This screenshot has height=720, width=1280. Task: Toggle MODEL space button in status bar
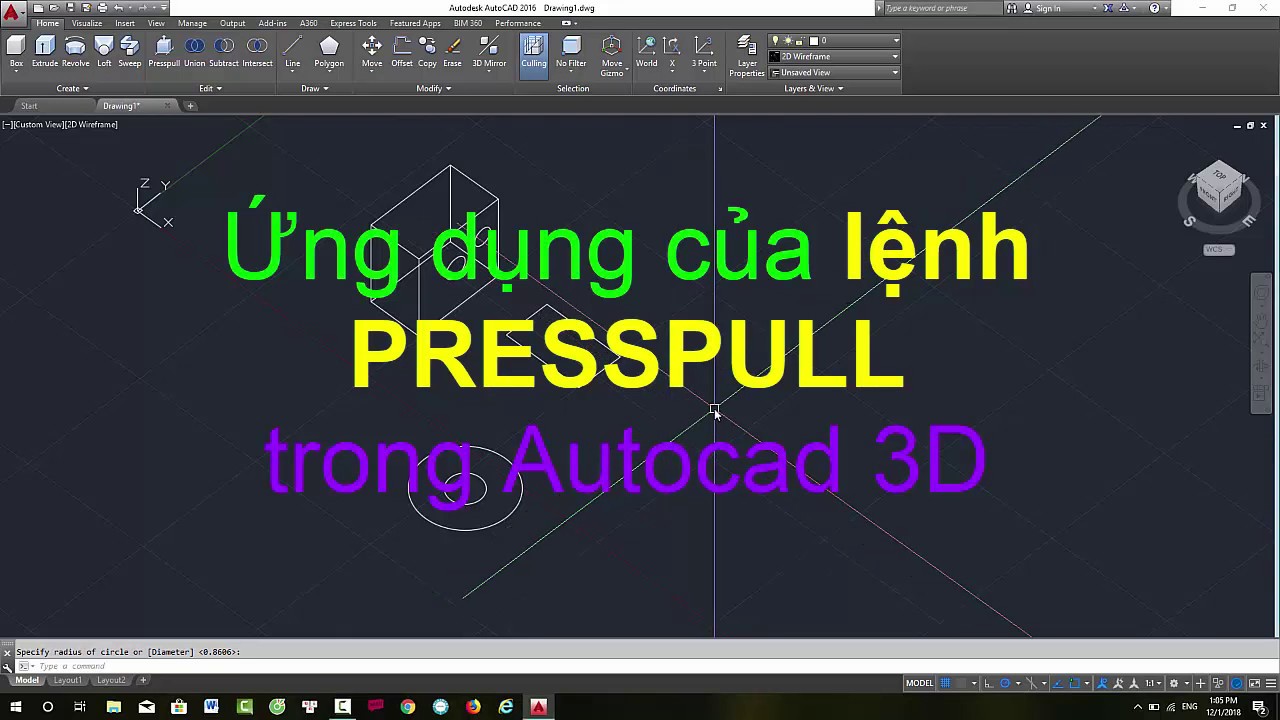(919, 683)
